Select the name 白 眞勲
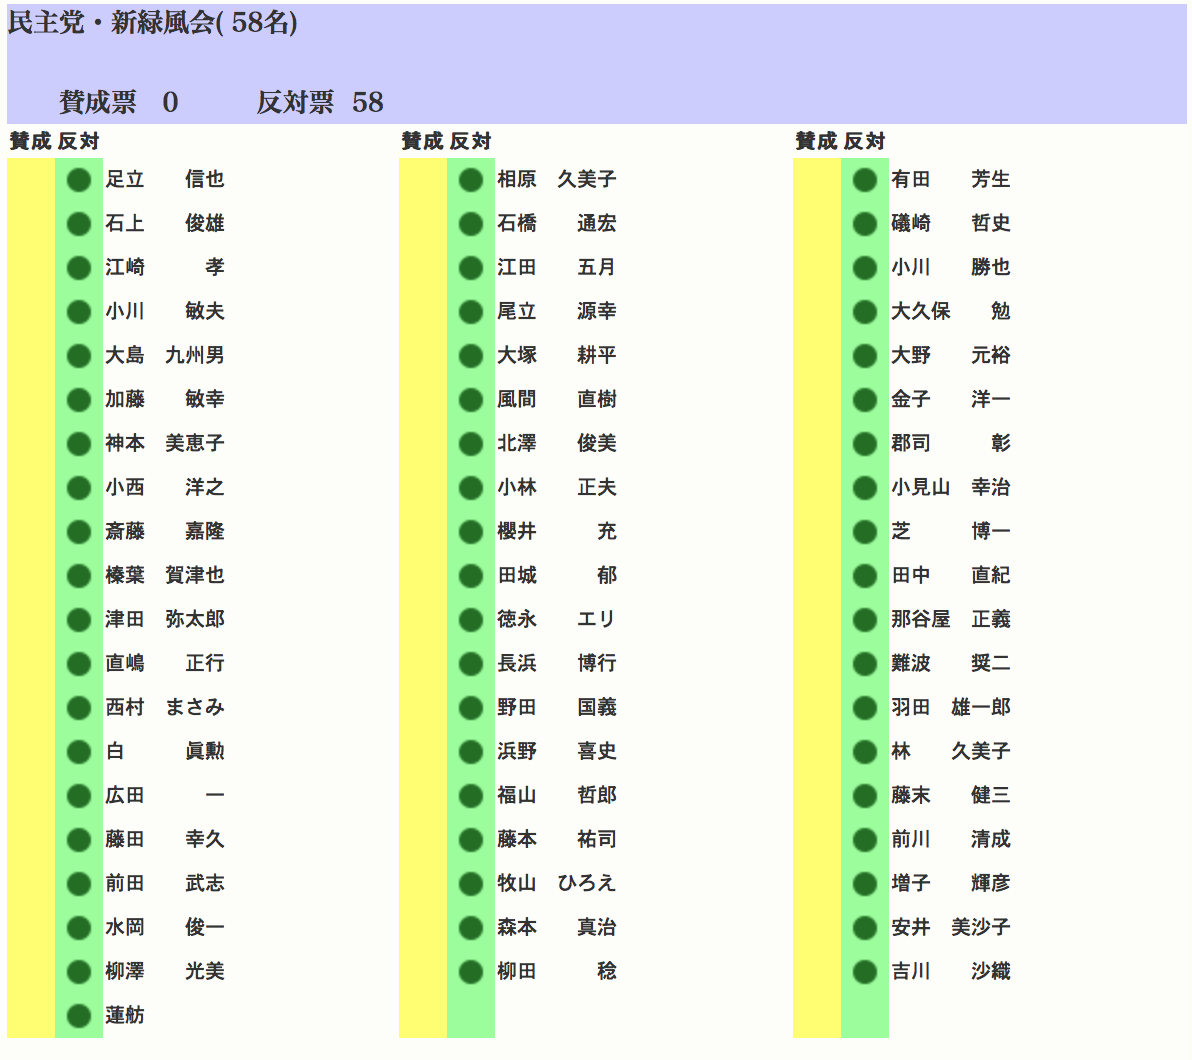1192x1060 pixels. click(165, 751)
